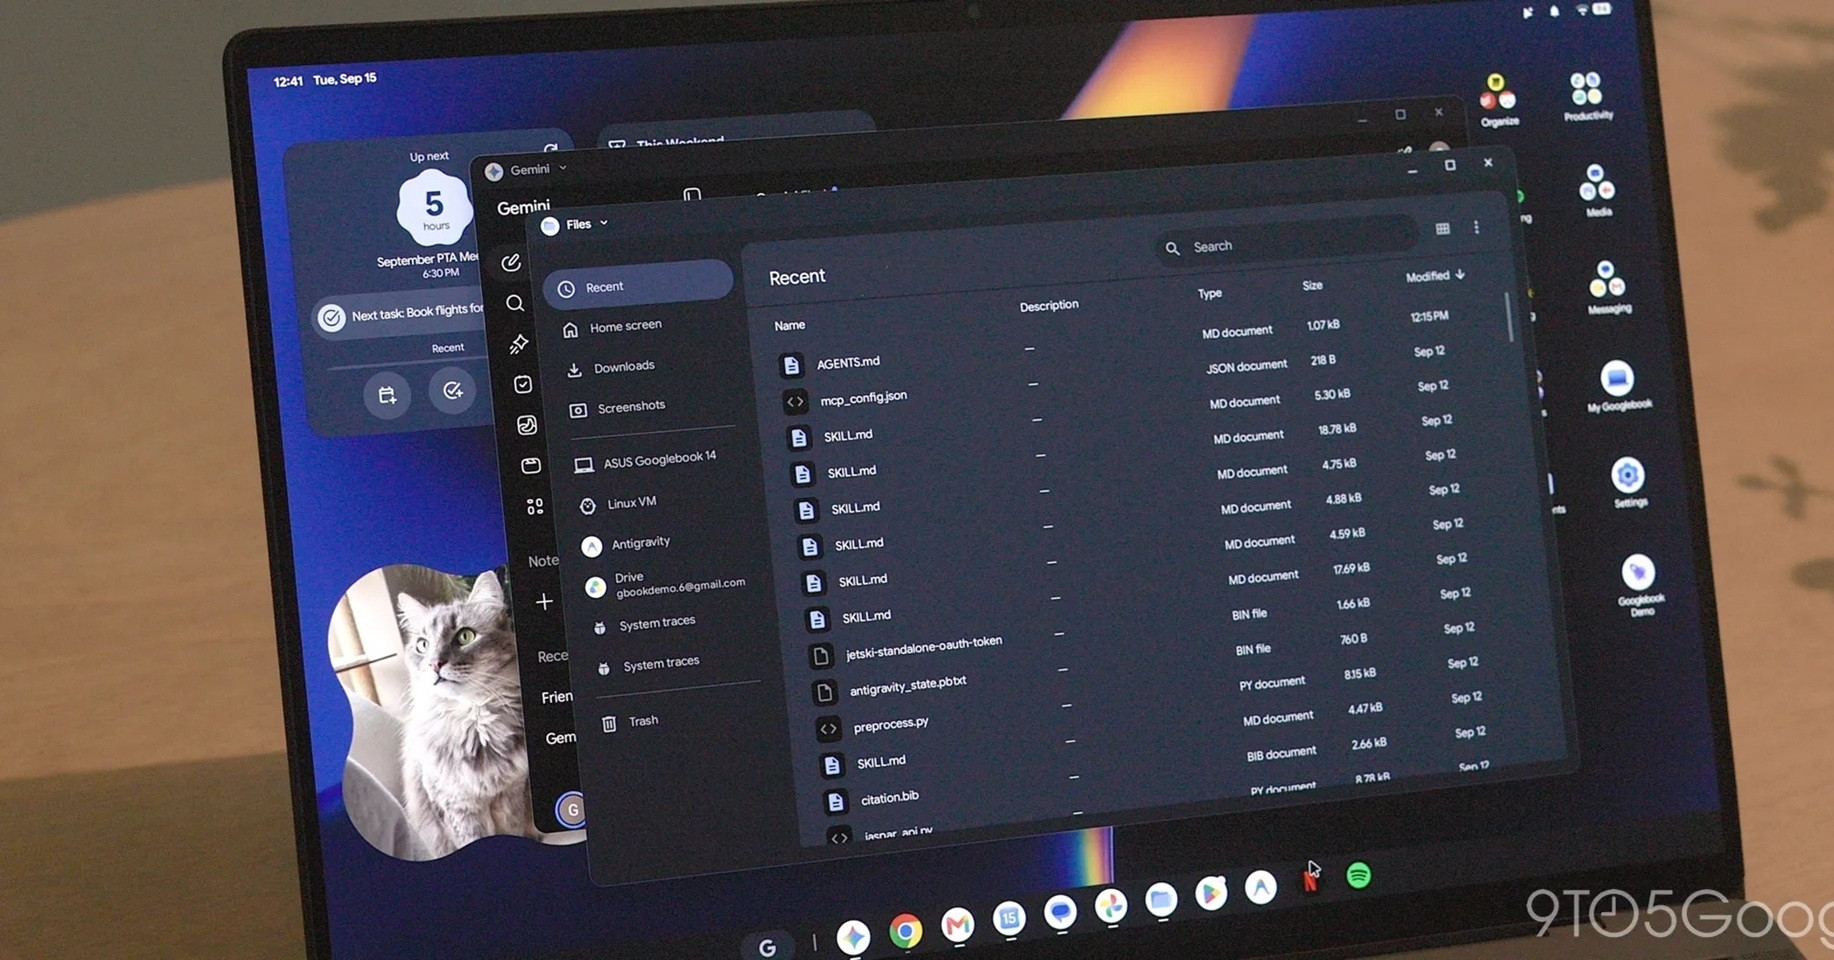Click the plus button in the Gemini window
This screenshot has height=960, width=1834.
click(x=544, y=601)
